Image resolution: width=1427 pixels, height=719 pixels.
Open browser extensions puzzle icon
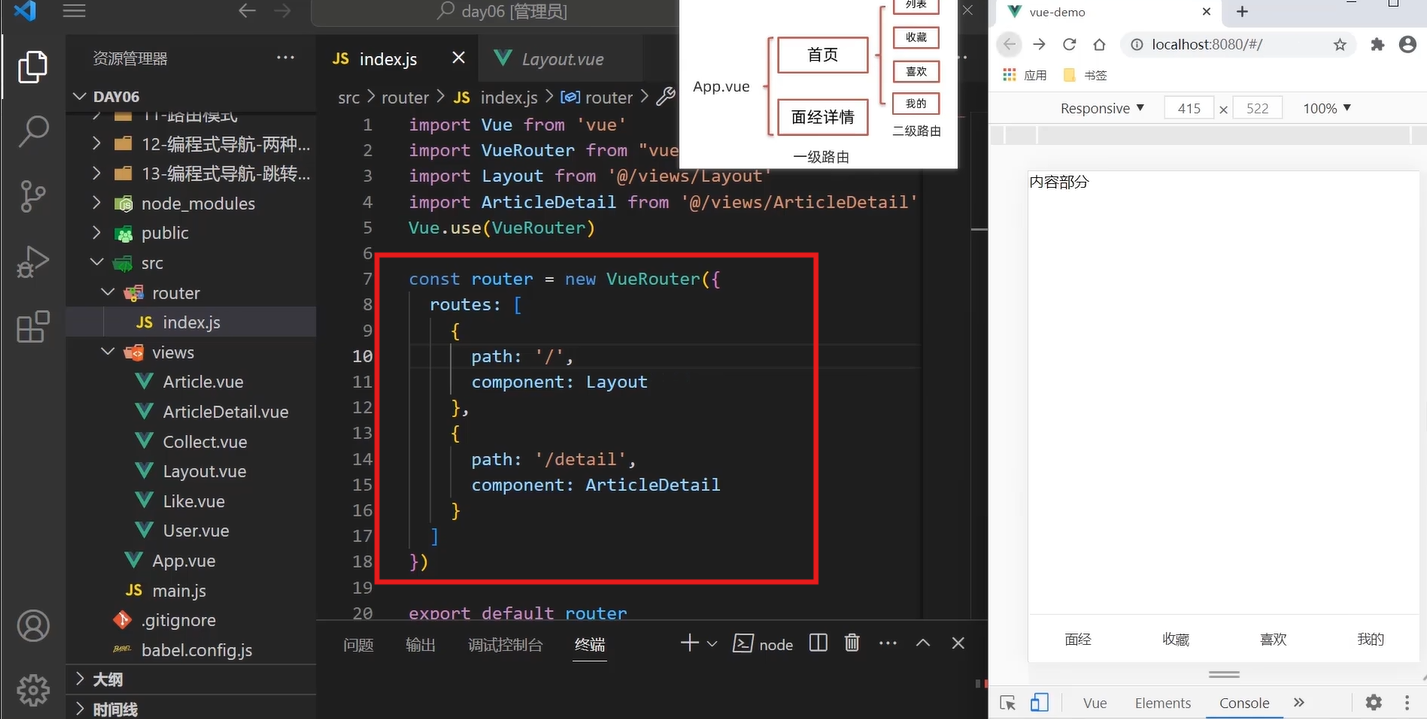point(1377,44)
